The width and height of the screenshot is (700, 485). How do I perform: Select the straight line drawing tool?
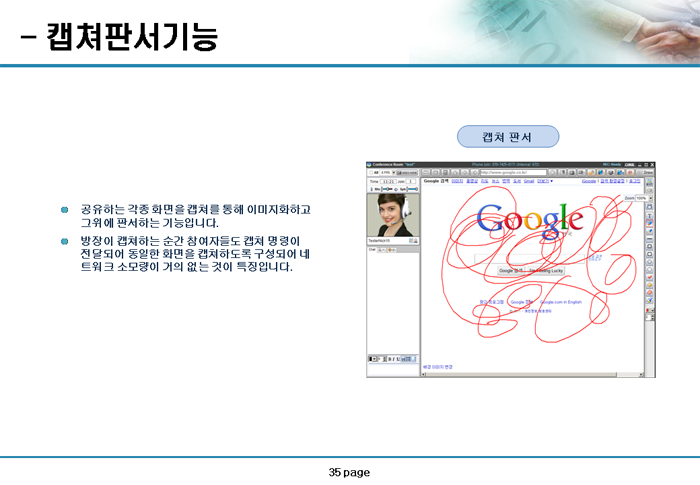coord(650,239)
